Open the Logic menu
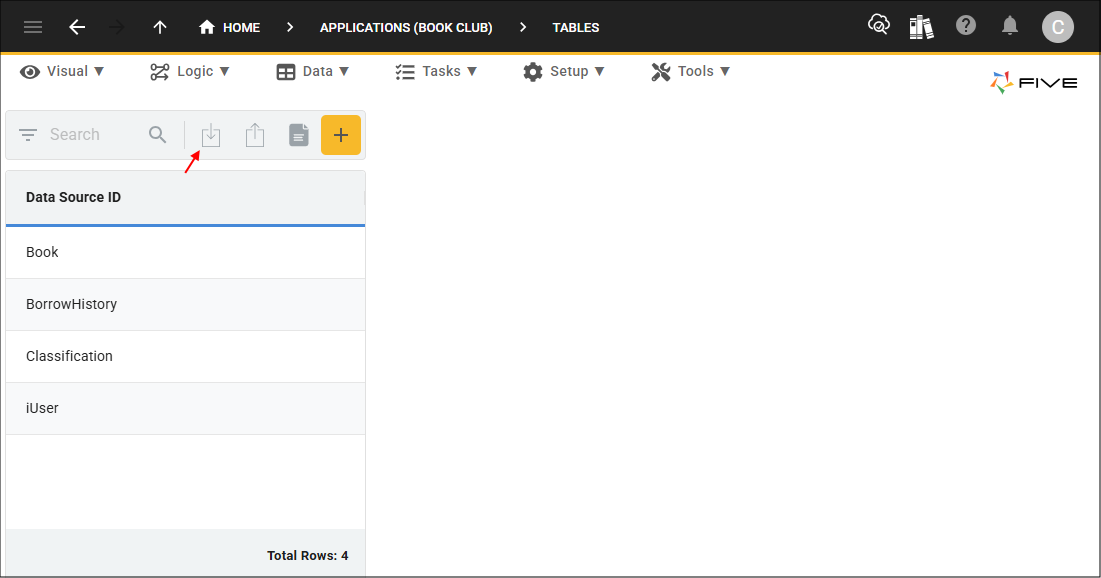Screen dimensions: 1101x578 [190, 72]
